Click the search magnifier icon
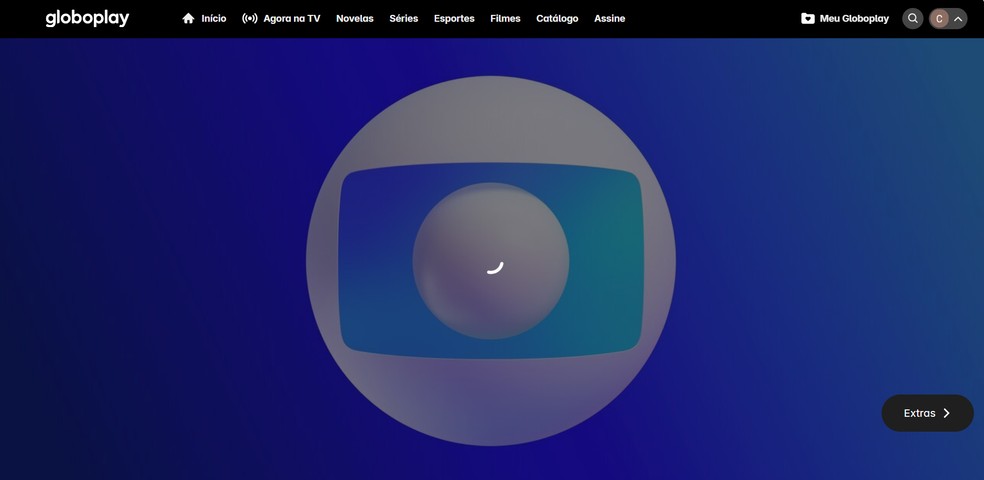This screenshot has height=480, width=984. click(913, 19)
